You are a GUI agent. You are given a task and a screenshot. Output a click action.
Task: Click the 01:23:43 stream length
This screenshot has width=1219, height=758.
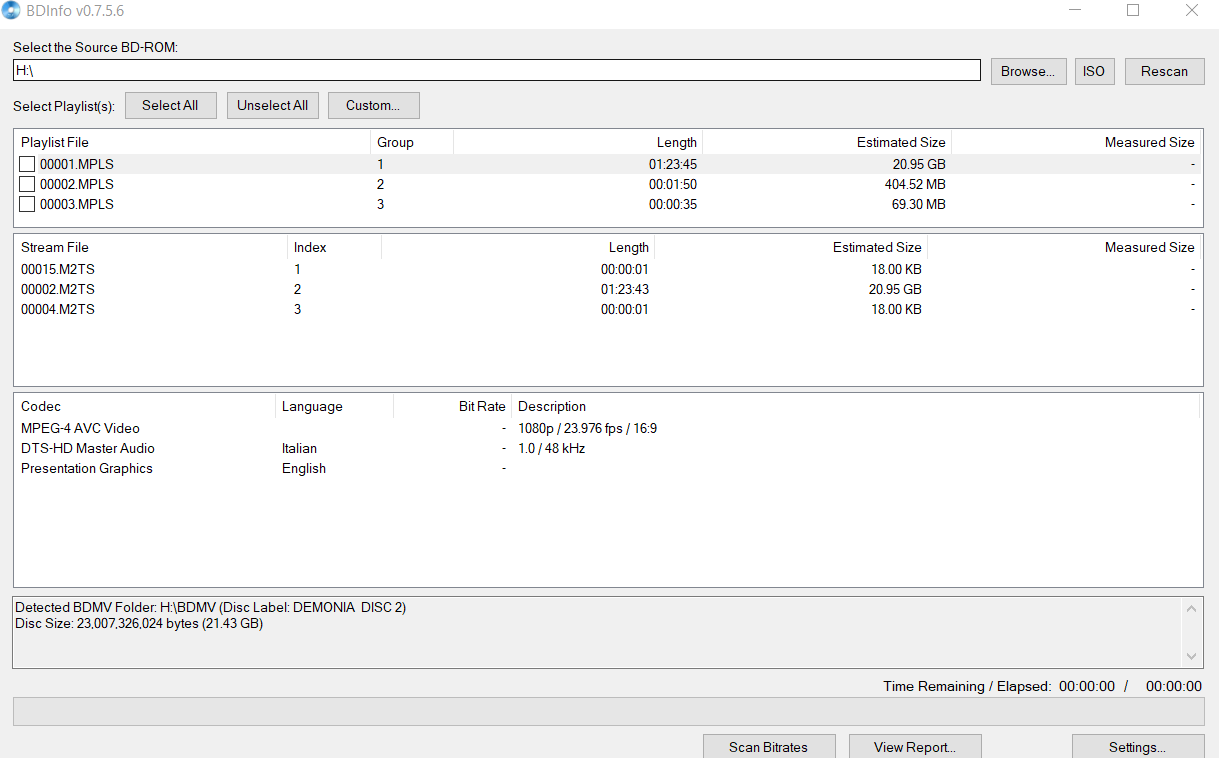tap(625, 289)
